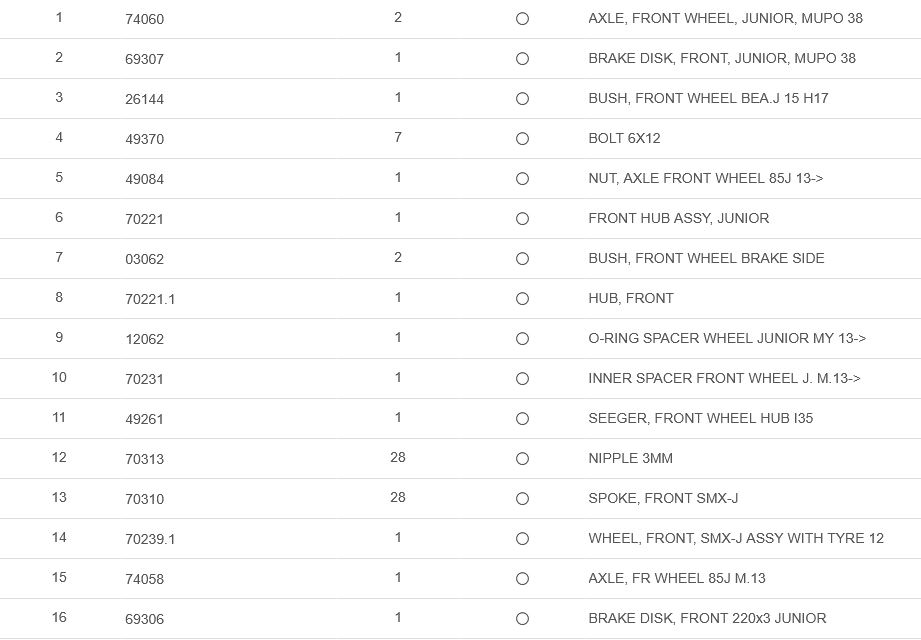Select the FRONT HUB ASSY, JUNIOR circle
This screenshot has height=640, width=921.
click(x=522, y=219)
